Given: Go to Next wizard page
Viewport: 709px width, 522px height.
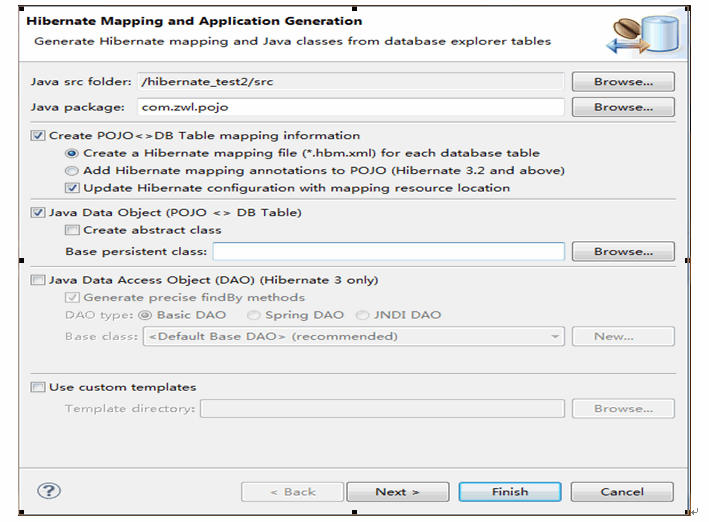Looking at the screenshot, I should [x=398, y=492].
